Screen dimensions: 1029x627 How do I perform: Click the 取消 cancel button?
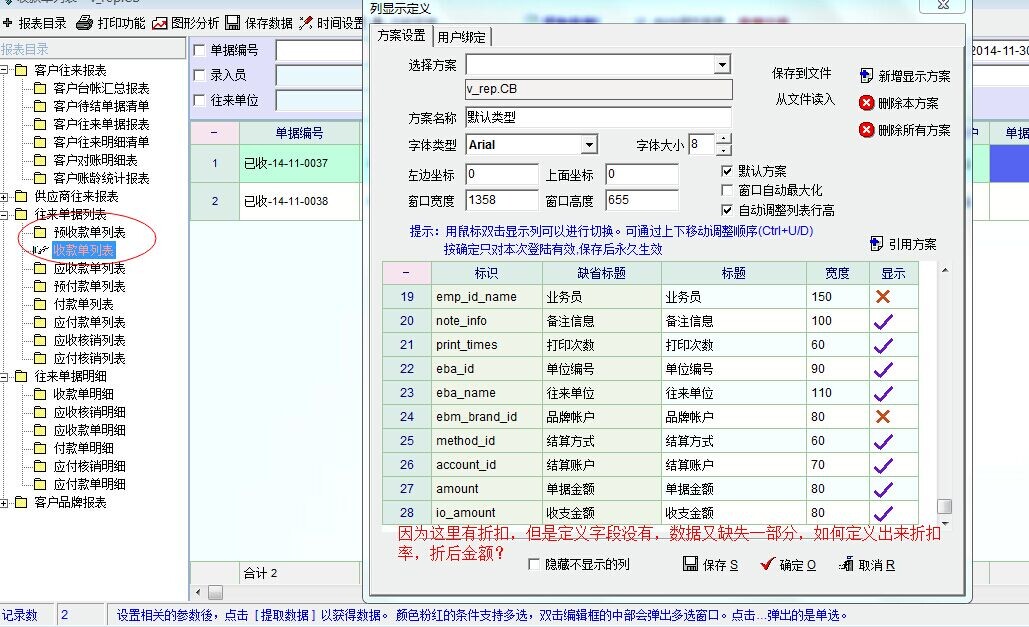867,565
